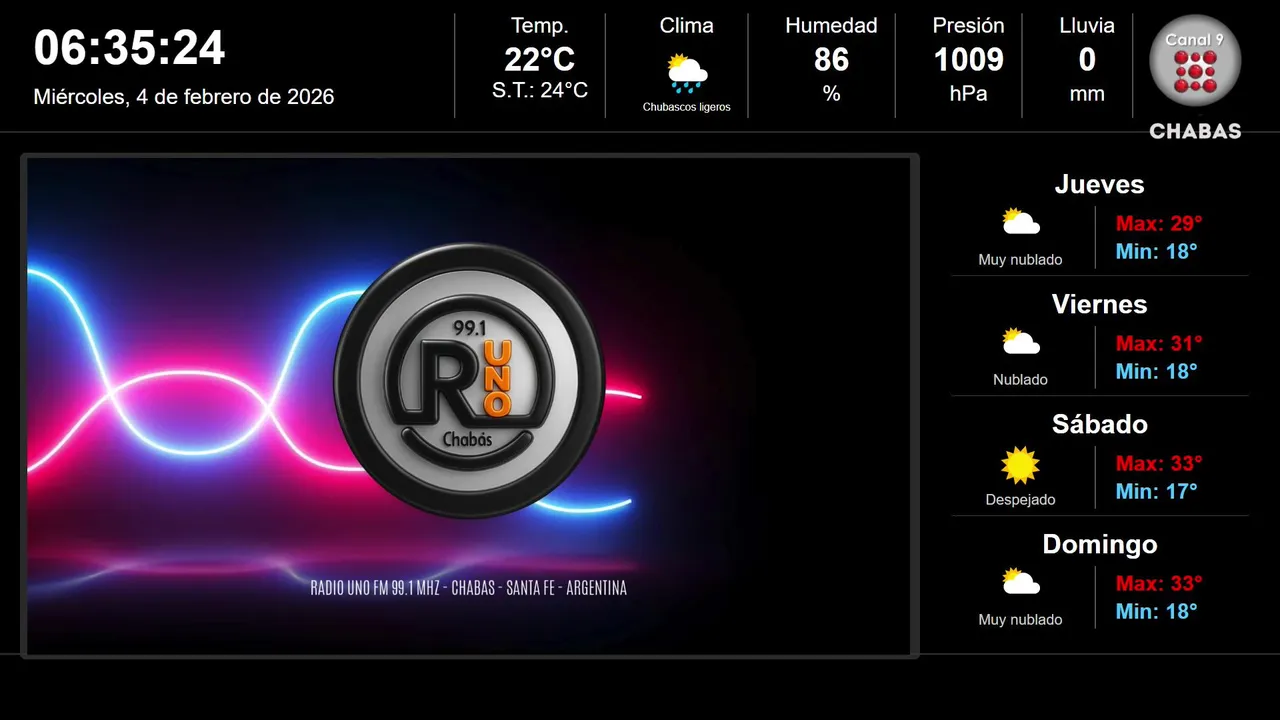Viewport: 1280px width, 720px height.
Task: Click the clock showing 06:35:24
Action: tap(130, 48)
